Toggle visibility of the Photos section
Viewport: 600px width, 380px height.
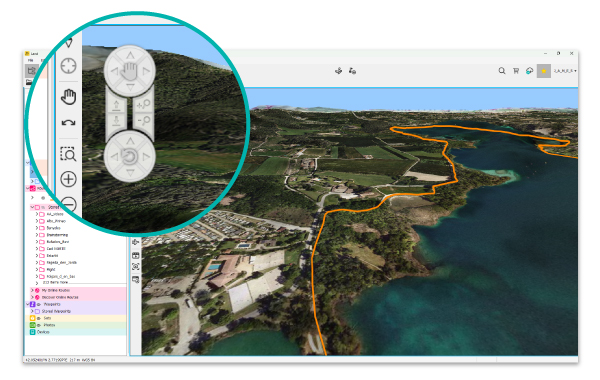point(39,325)
